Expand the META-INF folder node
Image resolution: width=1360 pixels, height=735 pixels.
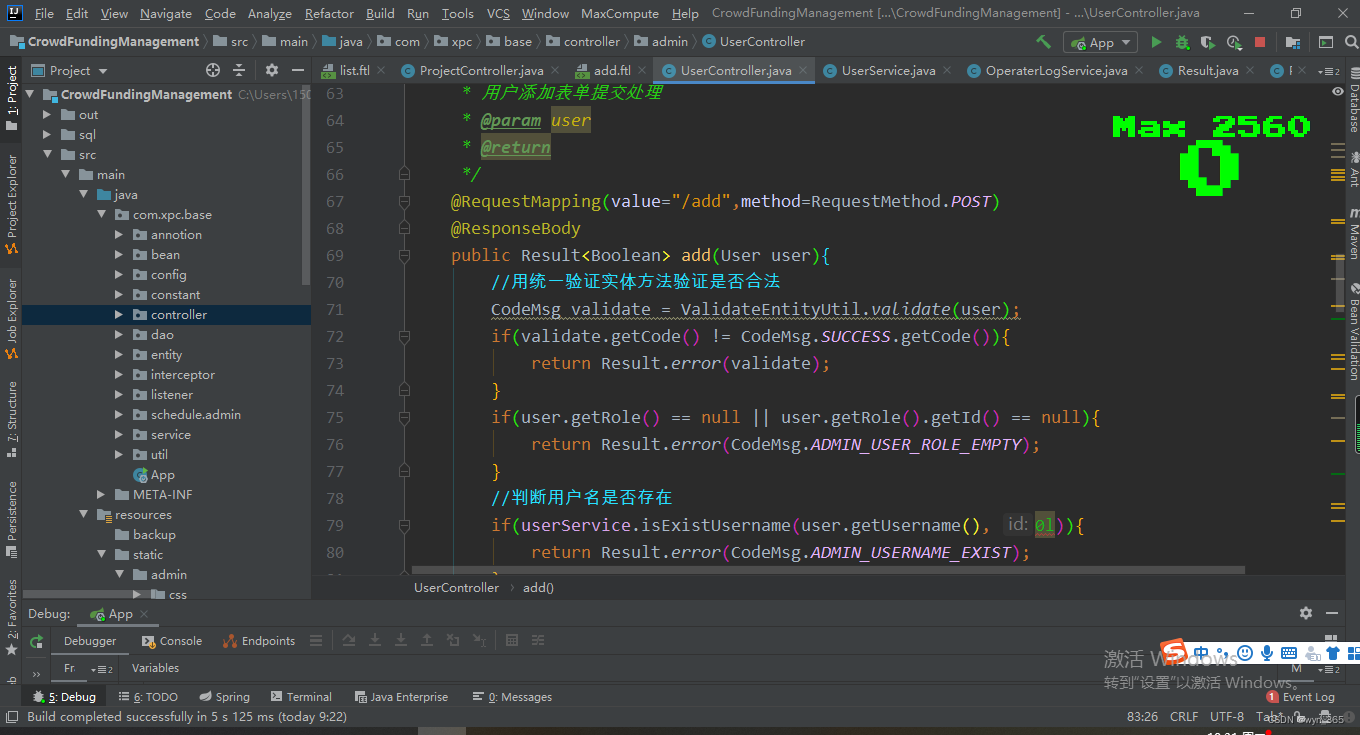pyautogui.click(x=101, y=495)
